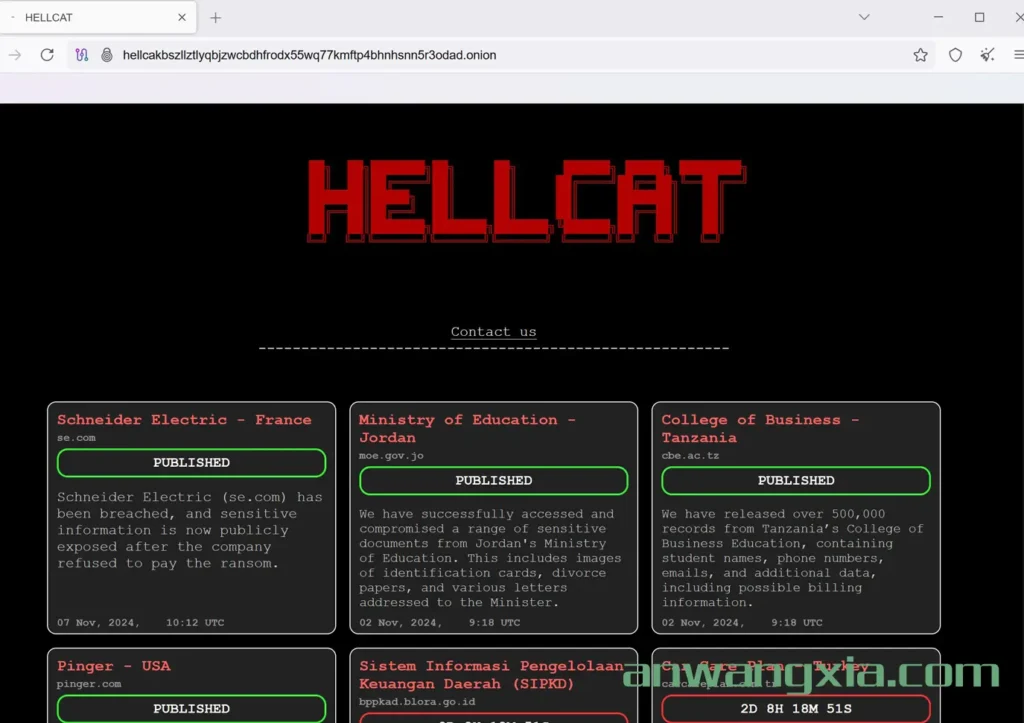Select the HELLCAT browser tab
The image size is (1024, 723).
98,18
